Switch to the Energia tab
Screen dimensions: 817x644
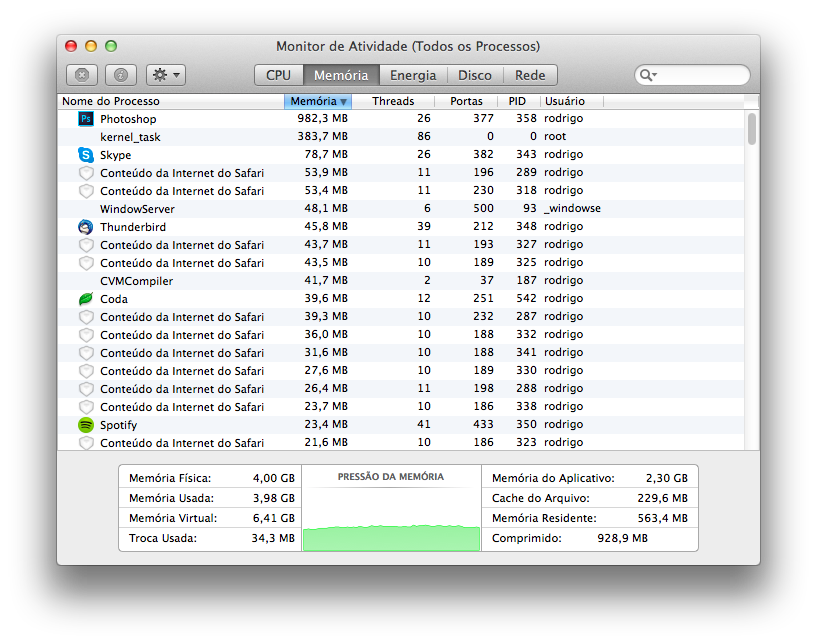click(413, 75)
